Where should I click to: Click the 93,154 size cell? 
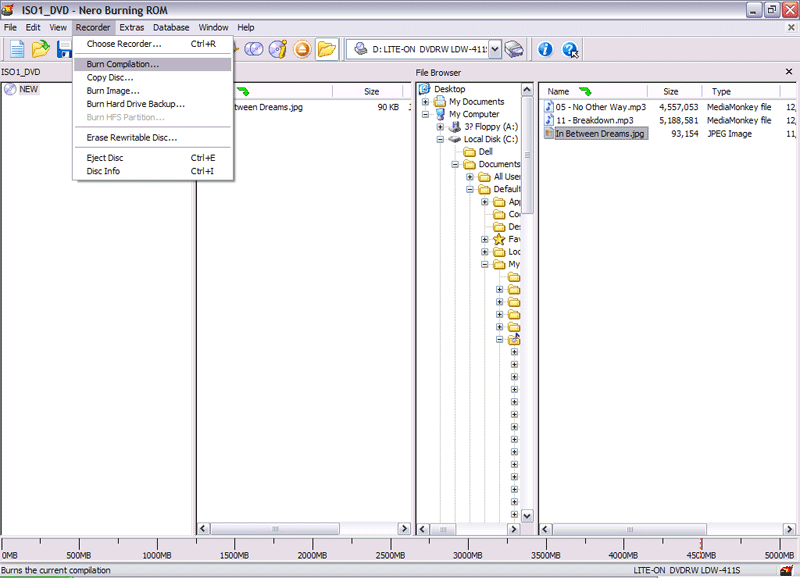(685, 134)
